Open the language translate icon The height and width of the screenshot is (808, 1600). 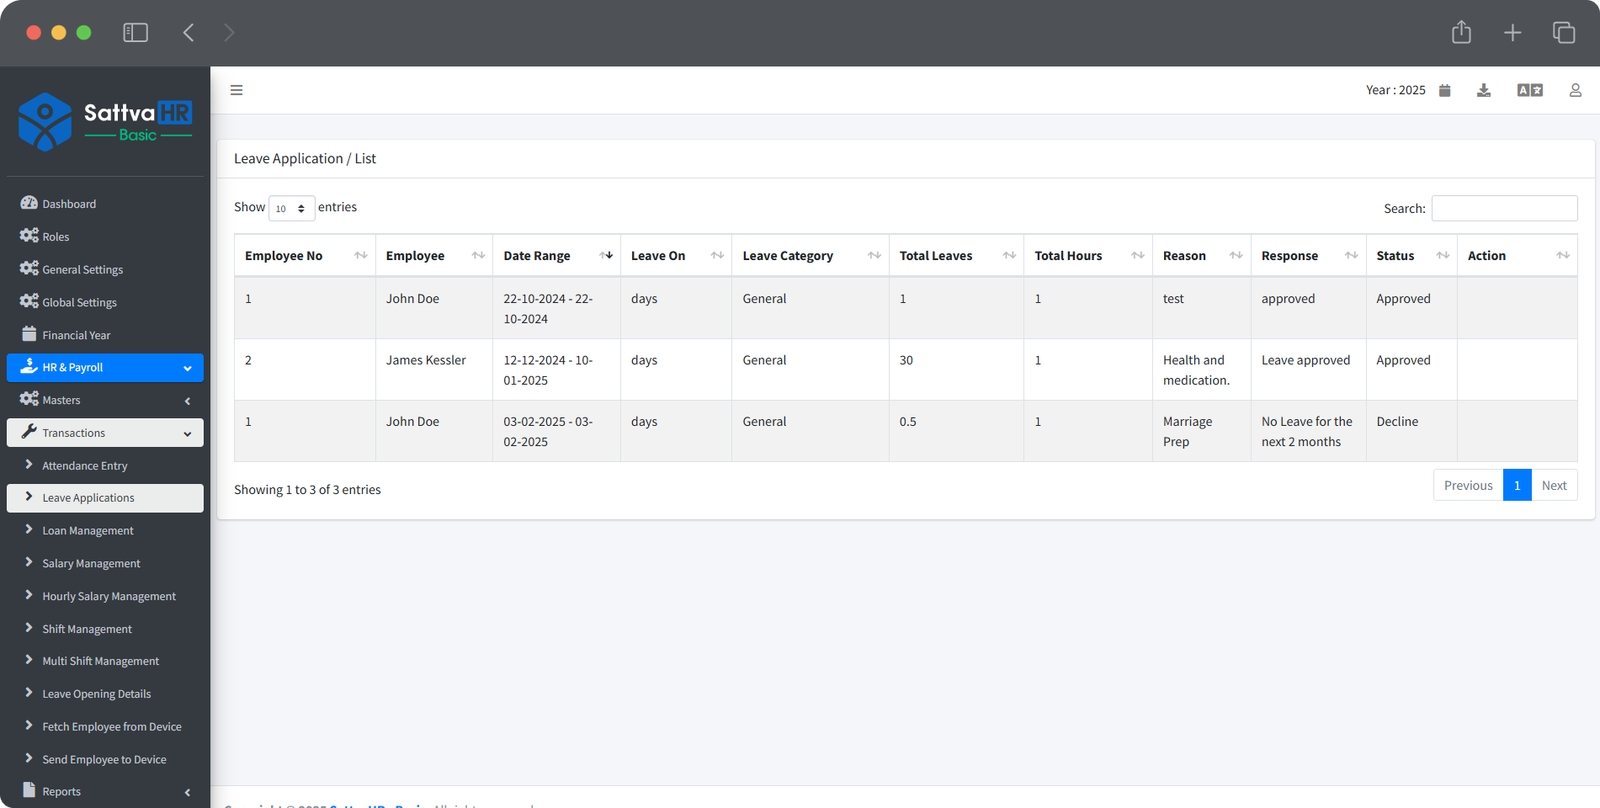pyautogui.click(x=1529, y=90)
